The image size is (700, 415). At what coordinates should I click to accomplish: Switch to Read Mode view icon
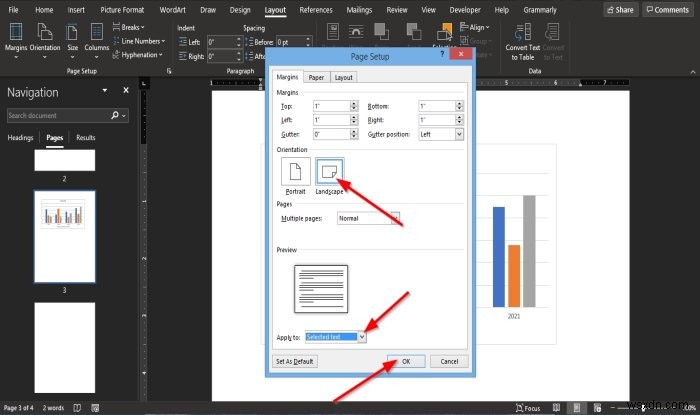pos(556,407)
